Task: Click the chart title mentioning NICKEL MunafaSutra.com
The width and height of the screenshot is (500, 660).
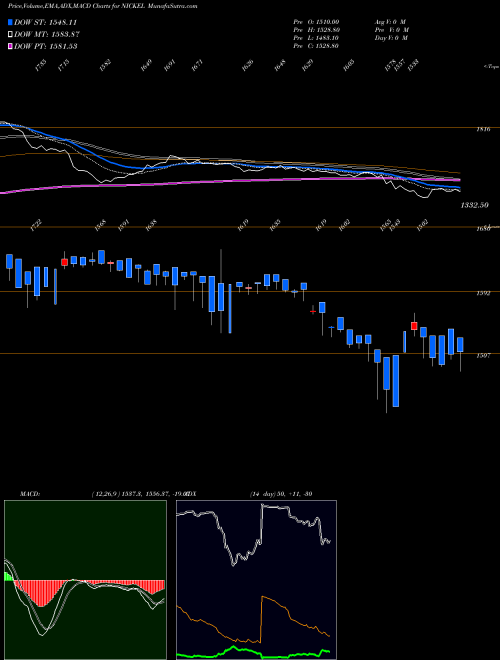Action: 102,6
